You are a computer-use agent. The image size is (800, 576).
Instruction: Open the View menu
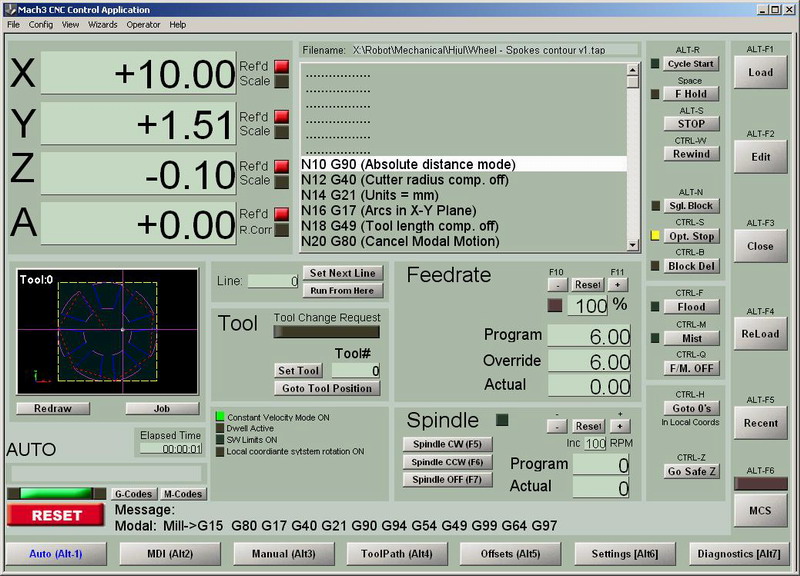click(70, 24)
